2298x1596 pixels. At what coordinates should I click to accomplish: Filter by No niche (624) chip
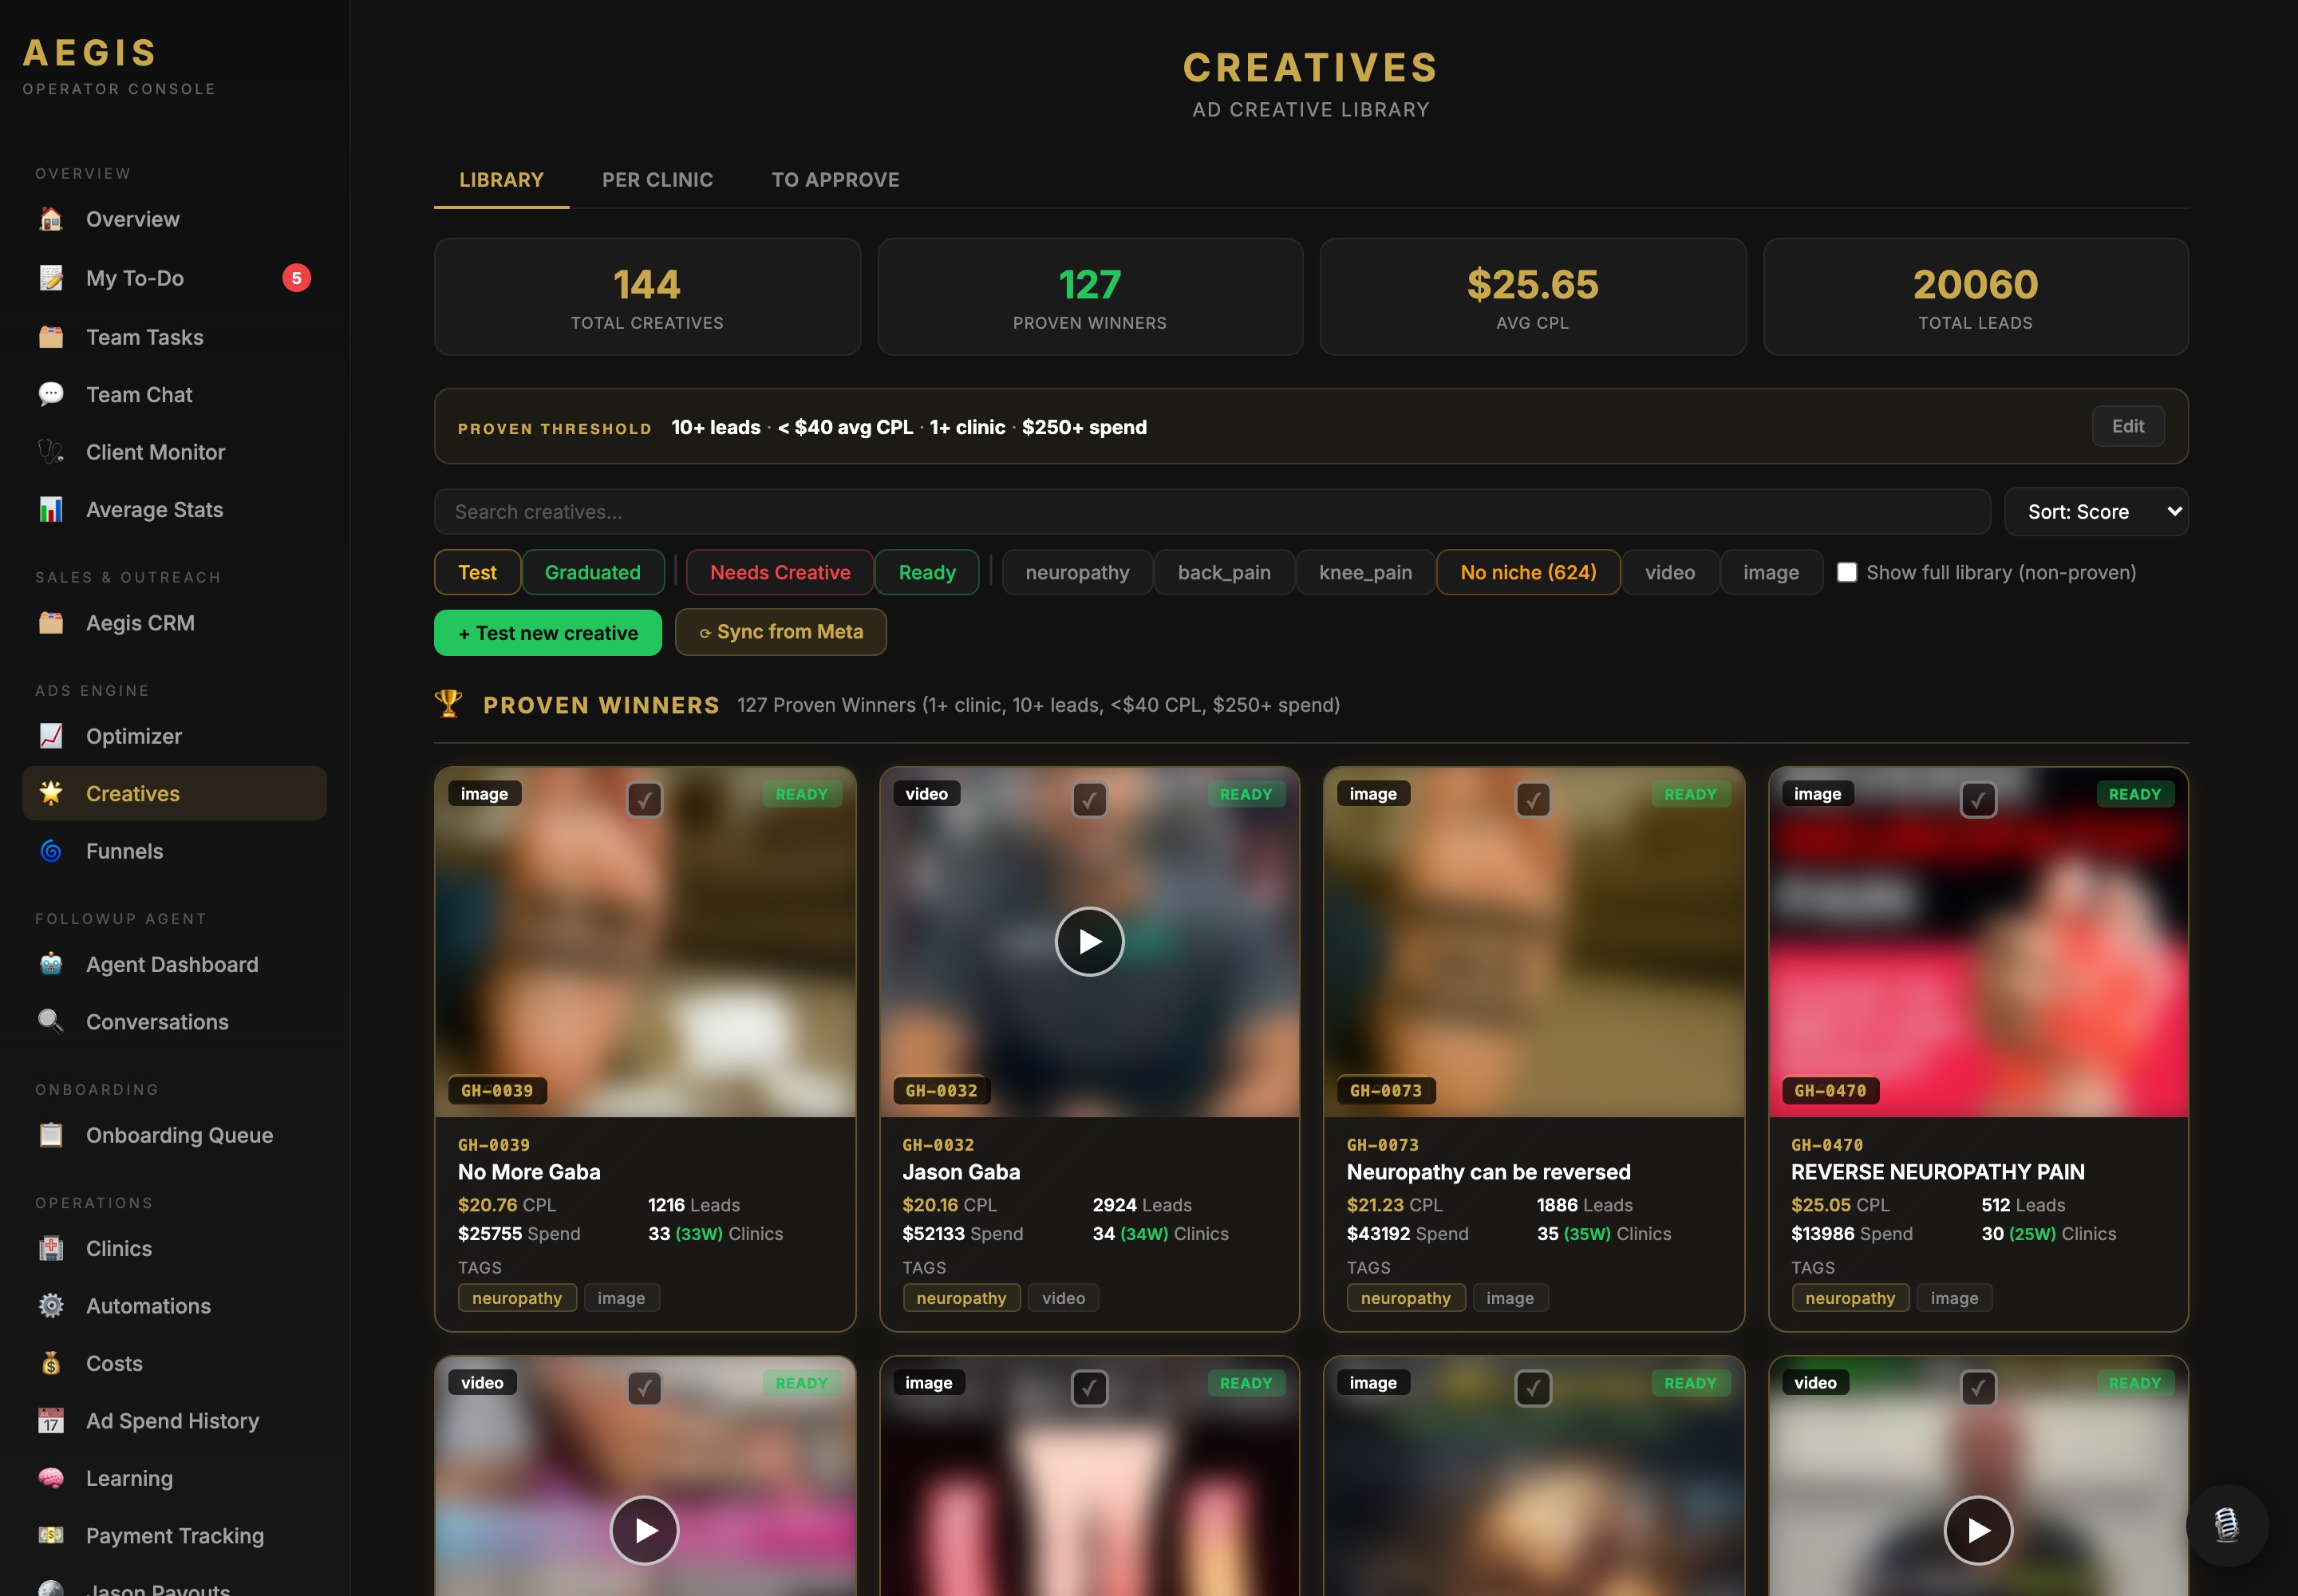click(1528, 572)
